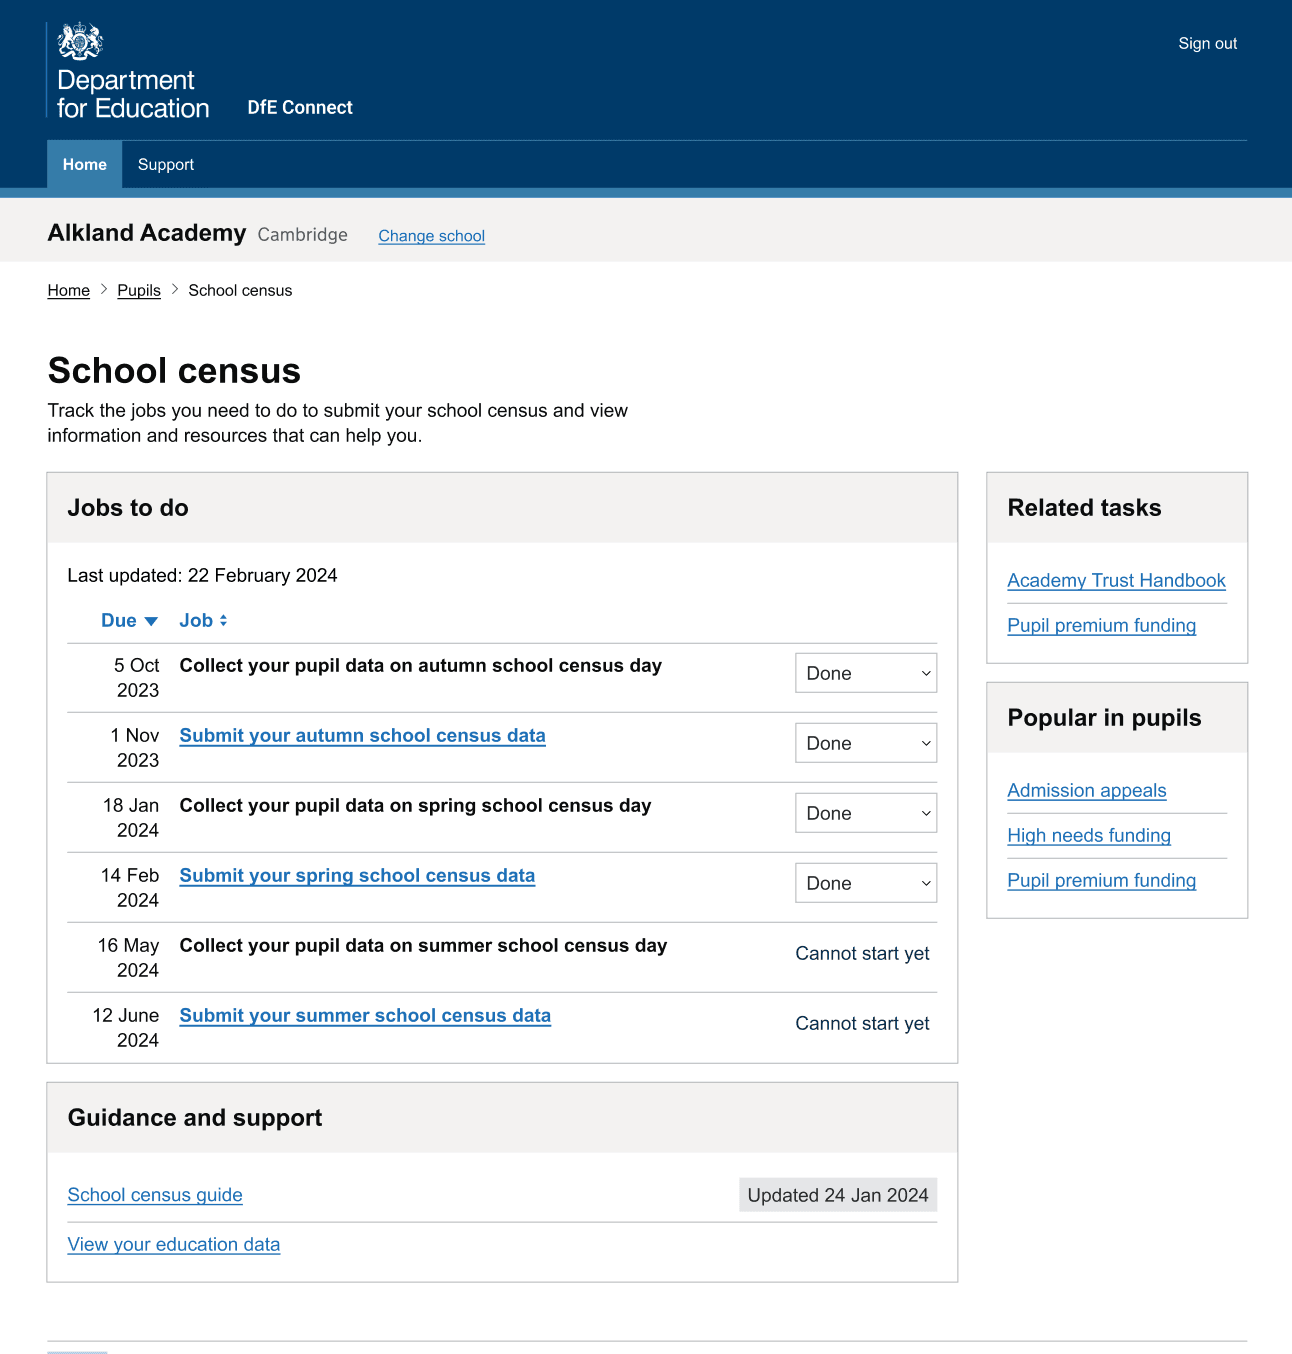Sort by Job column arrows
1292x1354 pixels.
tap(223, 621)
